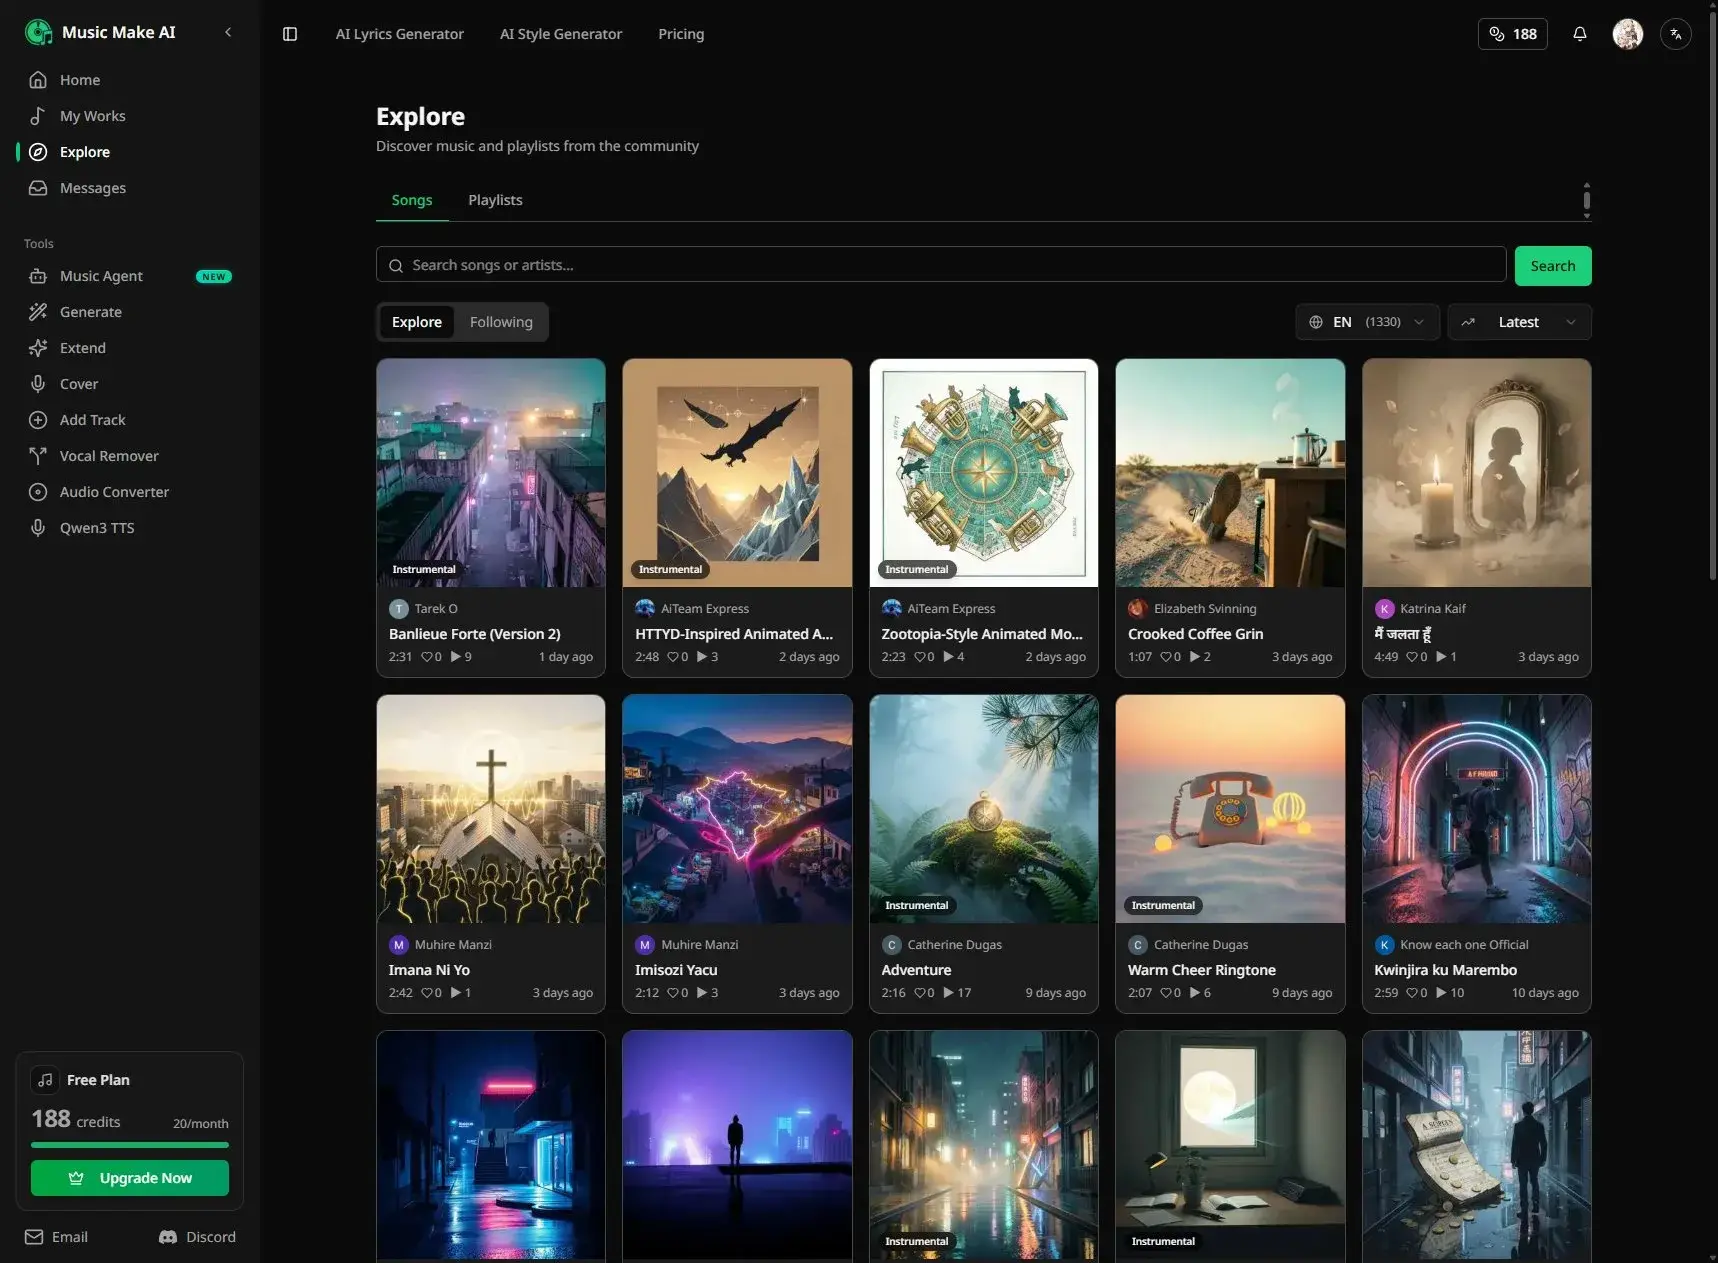Like the Adventure song heart icon
1718x1263 pixels.
[920, 993]
